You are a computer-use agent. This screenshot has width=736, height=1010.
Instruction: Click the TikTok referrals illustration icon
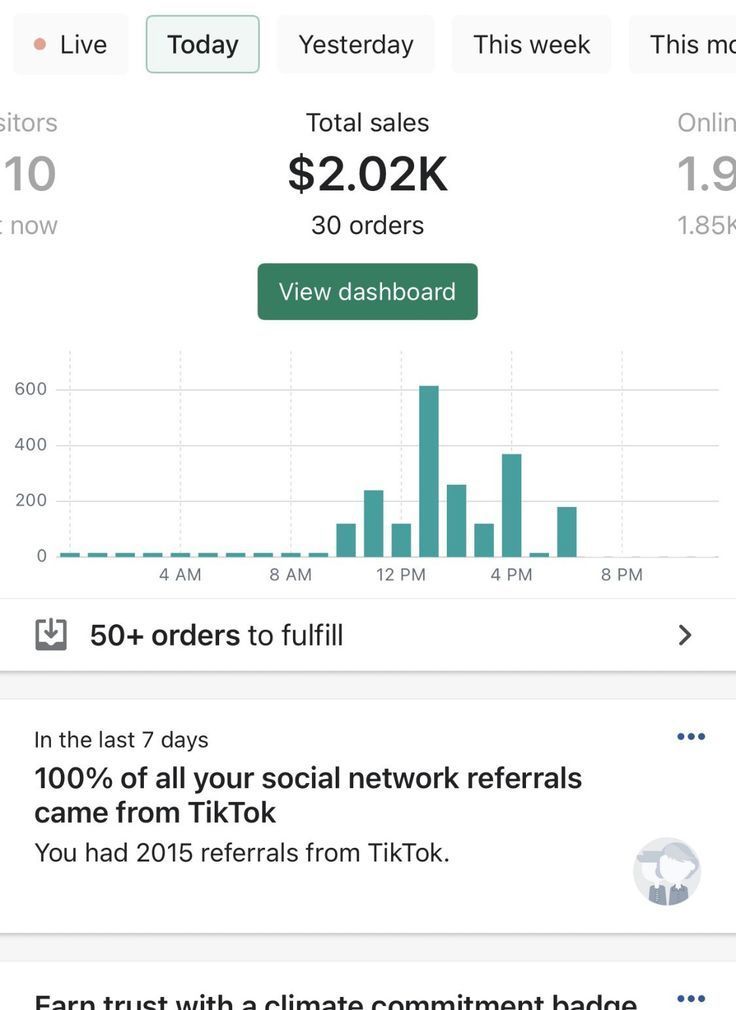(x=667, y=872)
